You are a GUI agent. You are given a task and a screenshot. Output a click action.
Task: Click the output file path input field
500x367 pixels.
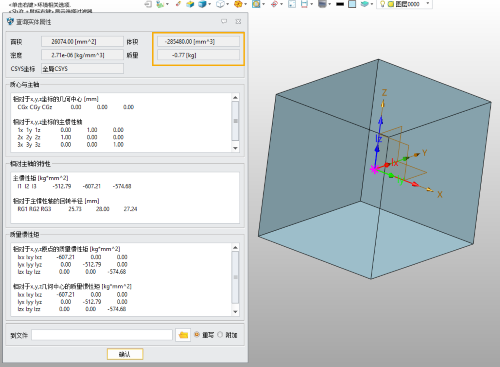pyautogui.click(x=102, y=335)
